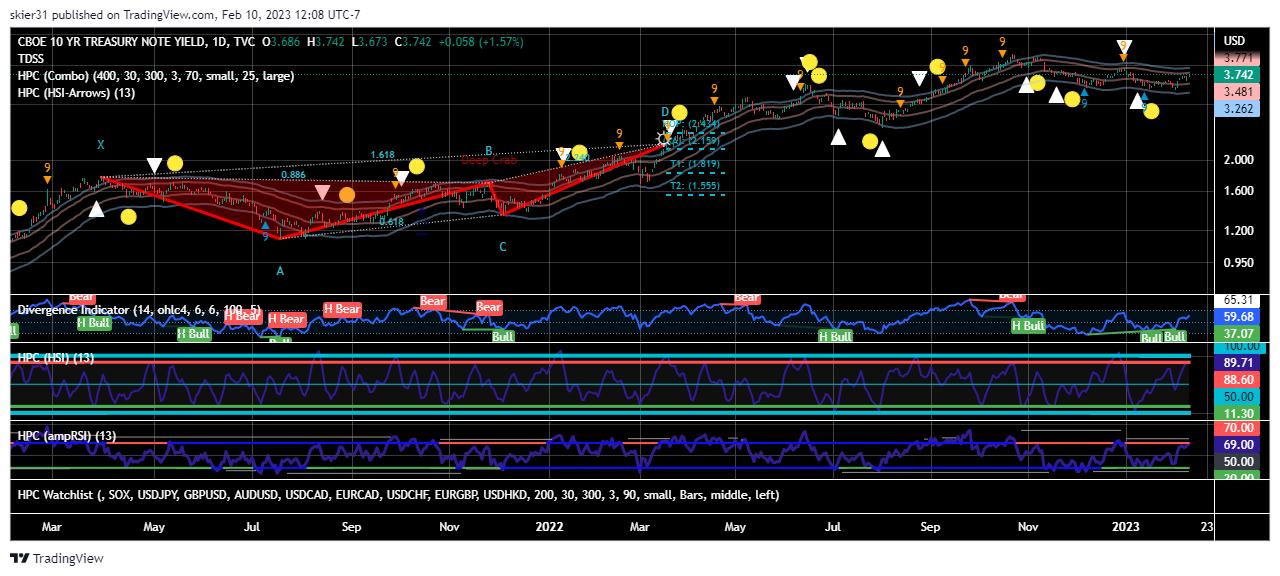Click the harmonic point X label
The image size is (1280, 576).
(101, 145)
